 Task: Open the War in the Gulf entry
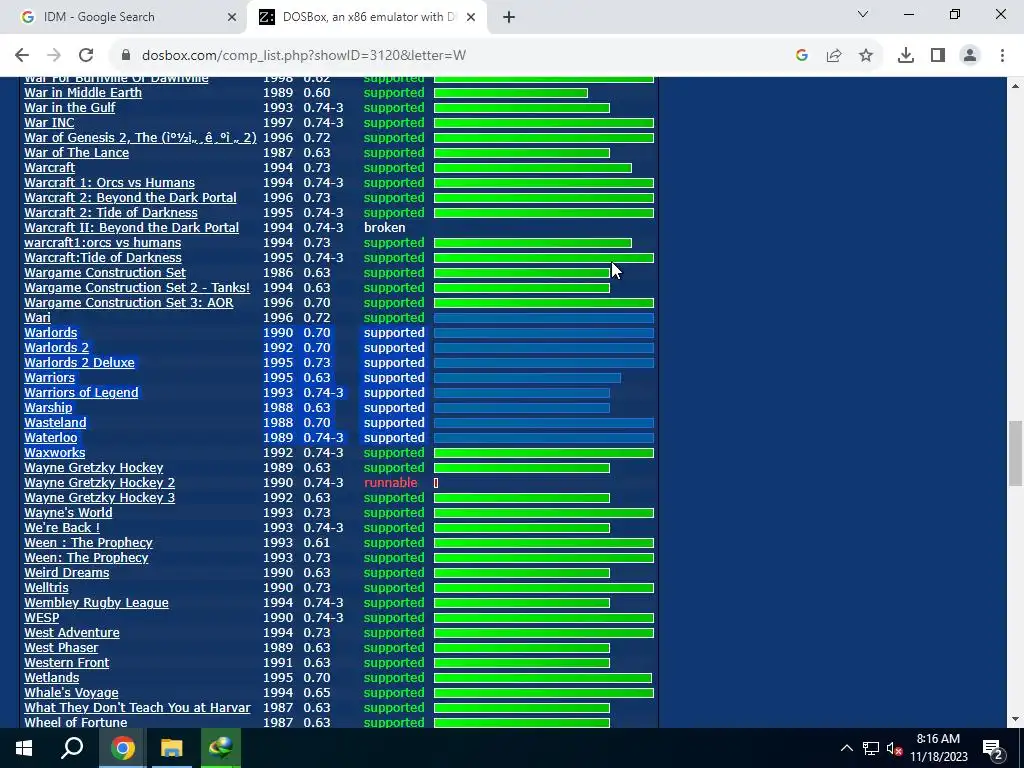69,108
